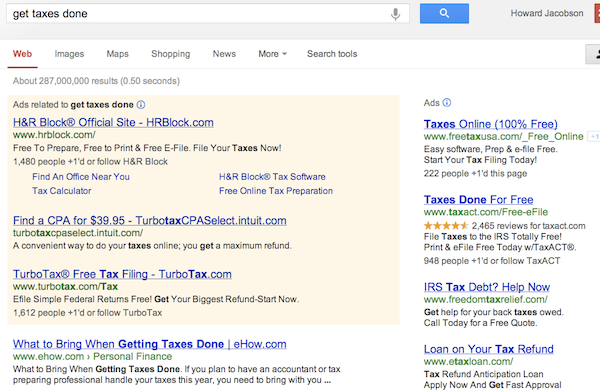The width and height of the screenshot is (600, 392).
Task: Click www.freedomtaxrelief.com/ URL text
Action: 486,299
